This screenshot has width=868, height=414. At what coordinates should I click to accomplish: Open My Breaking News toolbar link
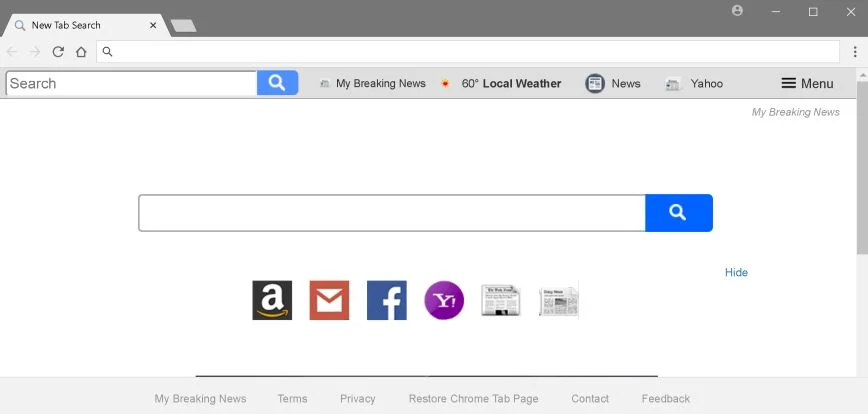pos(373,84)
